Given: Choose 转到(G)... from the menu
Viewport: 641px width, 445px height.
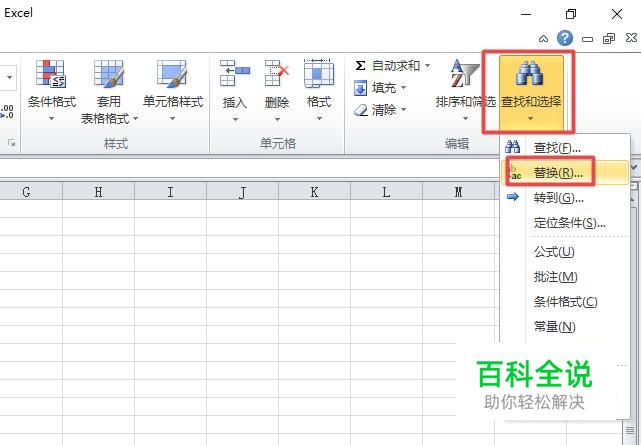Looking at the screenshot, I should tap(565, 198).
